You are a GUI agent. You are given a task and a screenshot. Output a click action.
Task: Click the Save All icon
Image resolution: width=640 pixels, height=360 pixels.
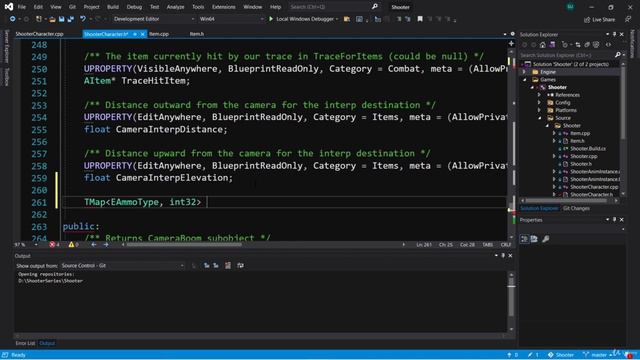71,19
